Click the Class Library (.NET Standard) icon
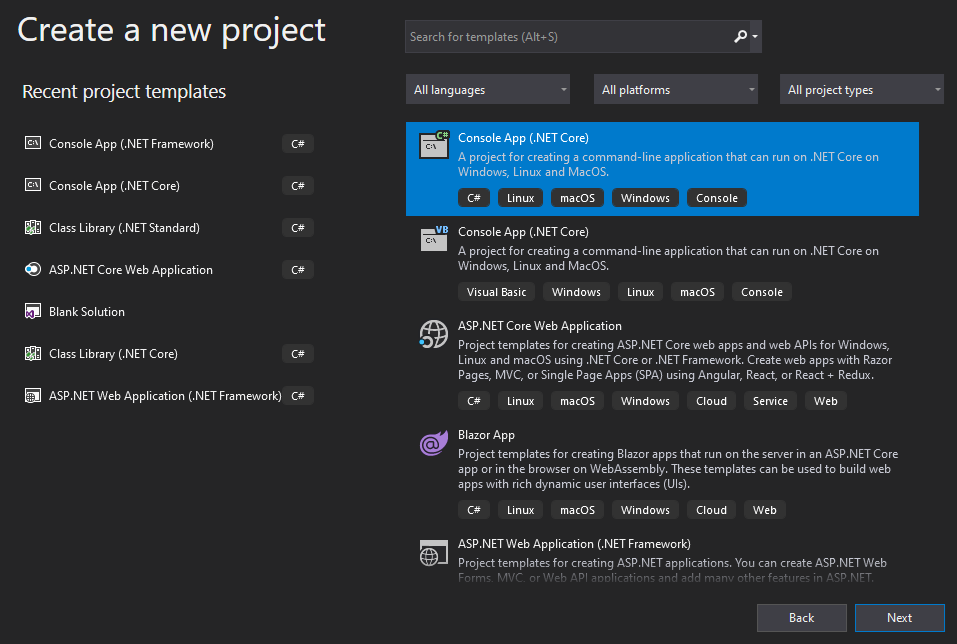 (33, 228)
